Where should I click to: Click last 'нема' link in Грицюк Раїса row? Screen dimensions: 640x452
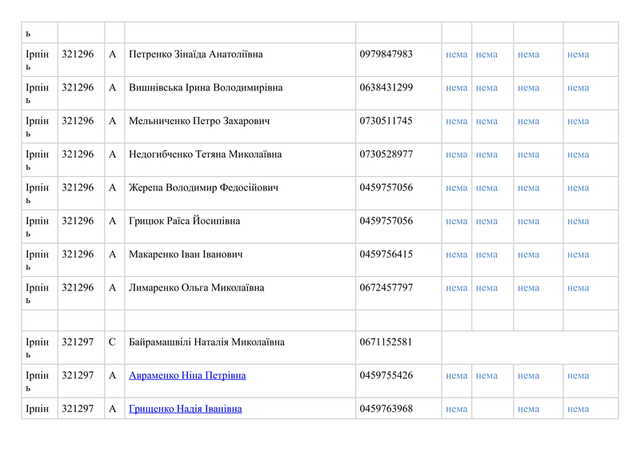pyautogui.click(x=578, y=221)
